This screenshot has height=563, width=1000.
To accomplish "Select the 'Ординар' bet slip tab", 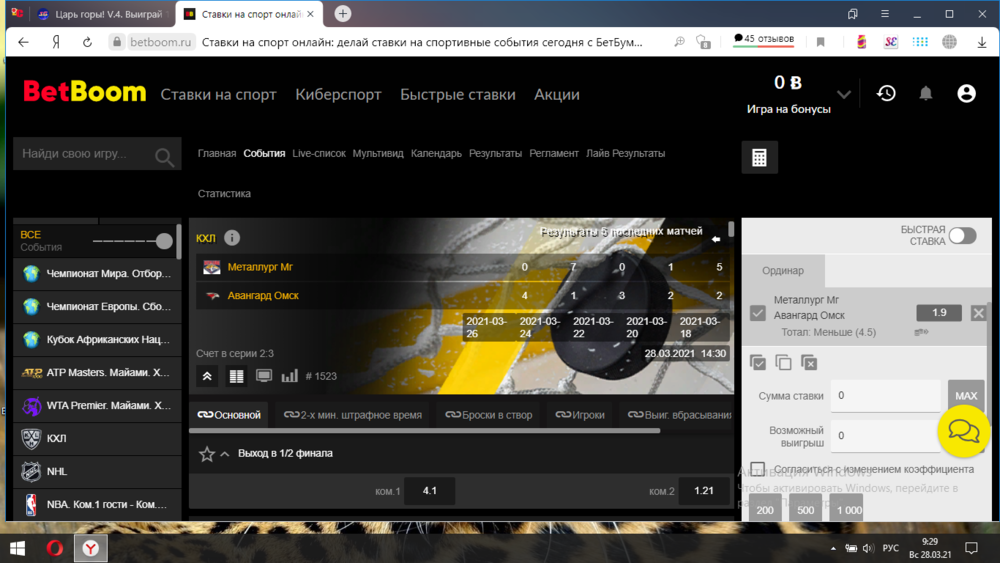I will coord(783,270).
